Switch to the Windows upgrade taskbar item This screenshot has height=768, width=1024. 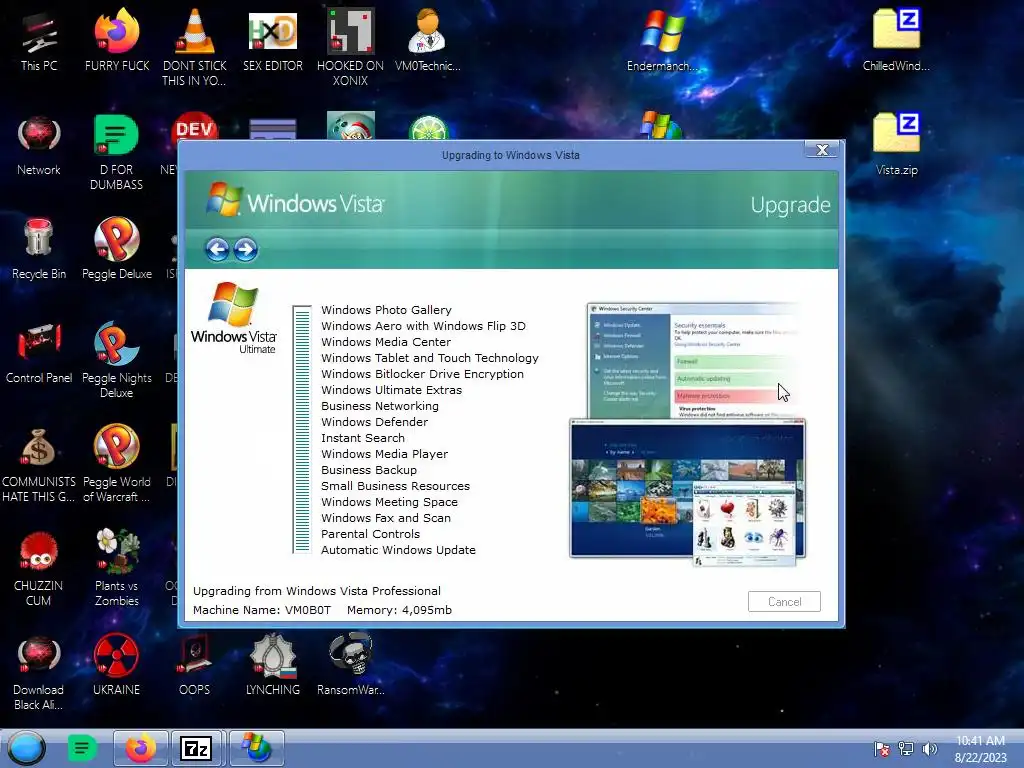tap(257, 748)
